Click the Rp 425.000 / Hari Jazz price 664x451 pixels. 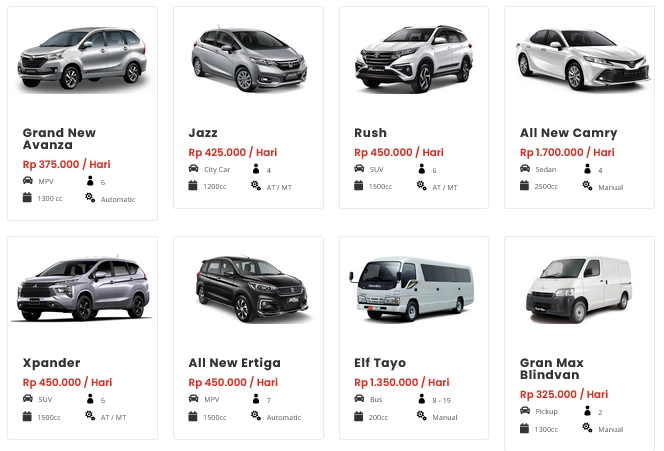232,152
